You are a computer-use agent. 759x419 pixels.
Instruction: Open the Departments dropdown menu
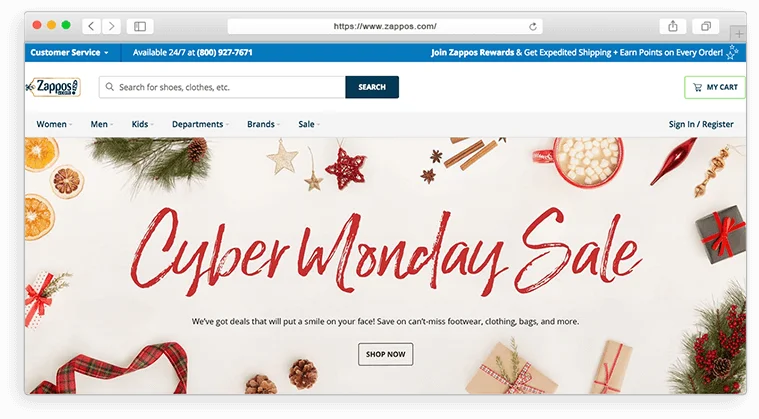click(200, 124)
